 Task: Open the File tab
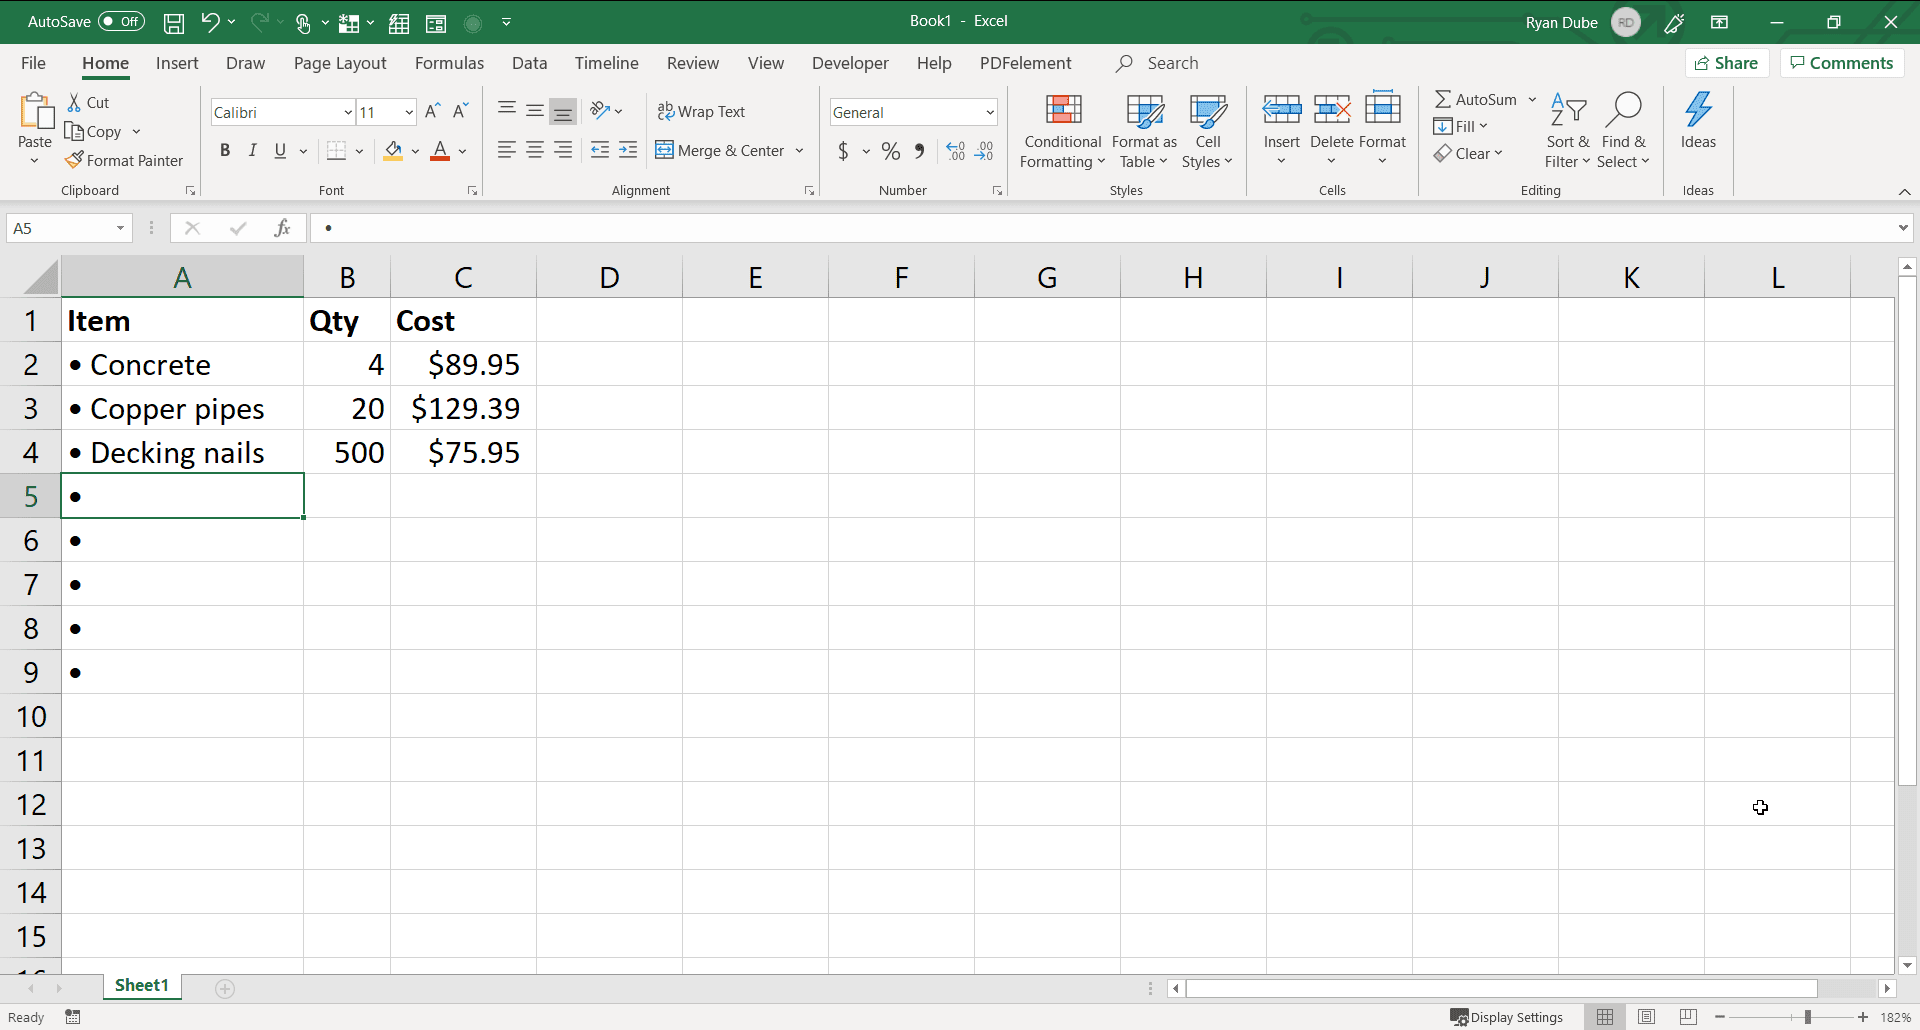(33, 63)
